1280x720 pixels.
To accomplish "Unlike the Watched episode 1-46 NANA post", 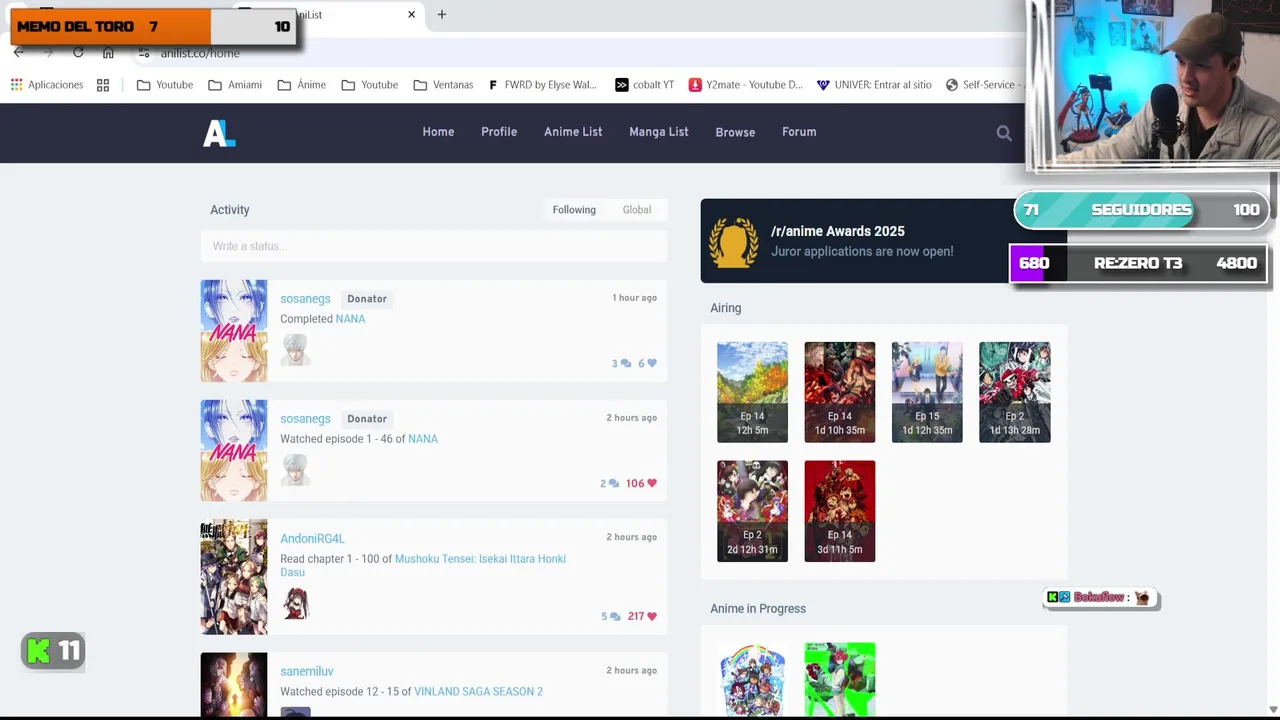I will [x=641, y=484].
